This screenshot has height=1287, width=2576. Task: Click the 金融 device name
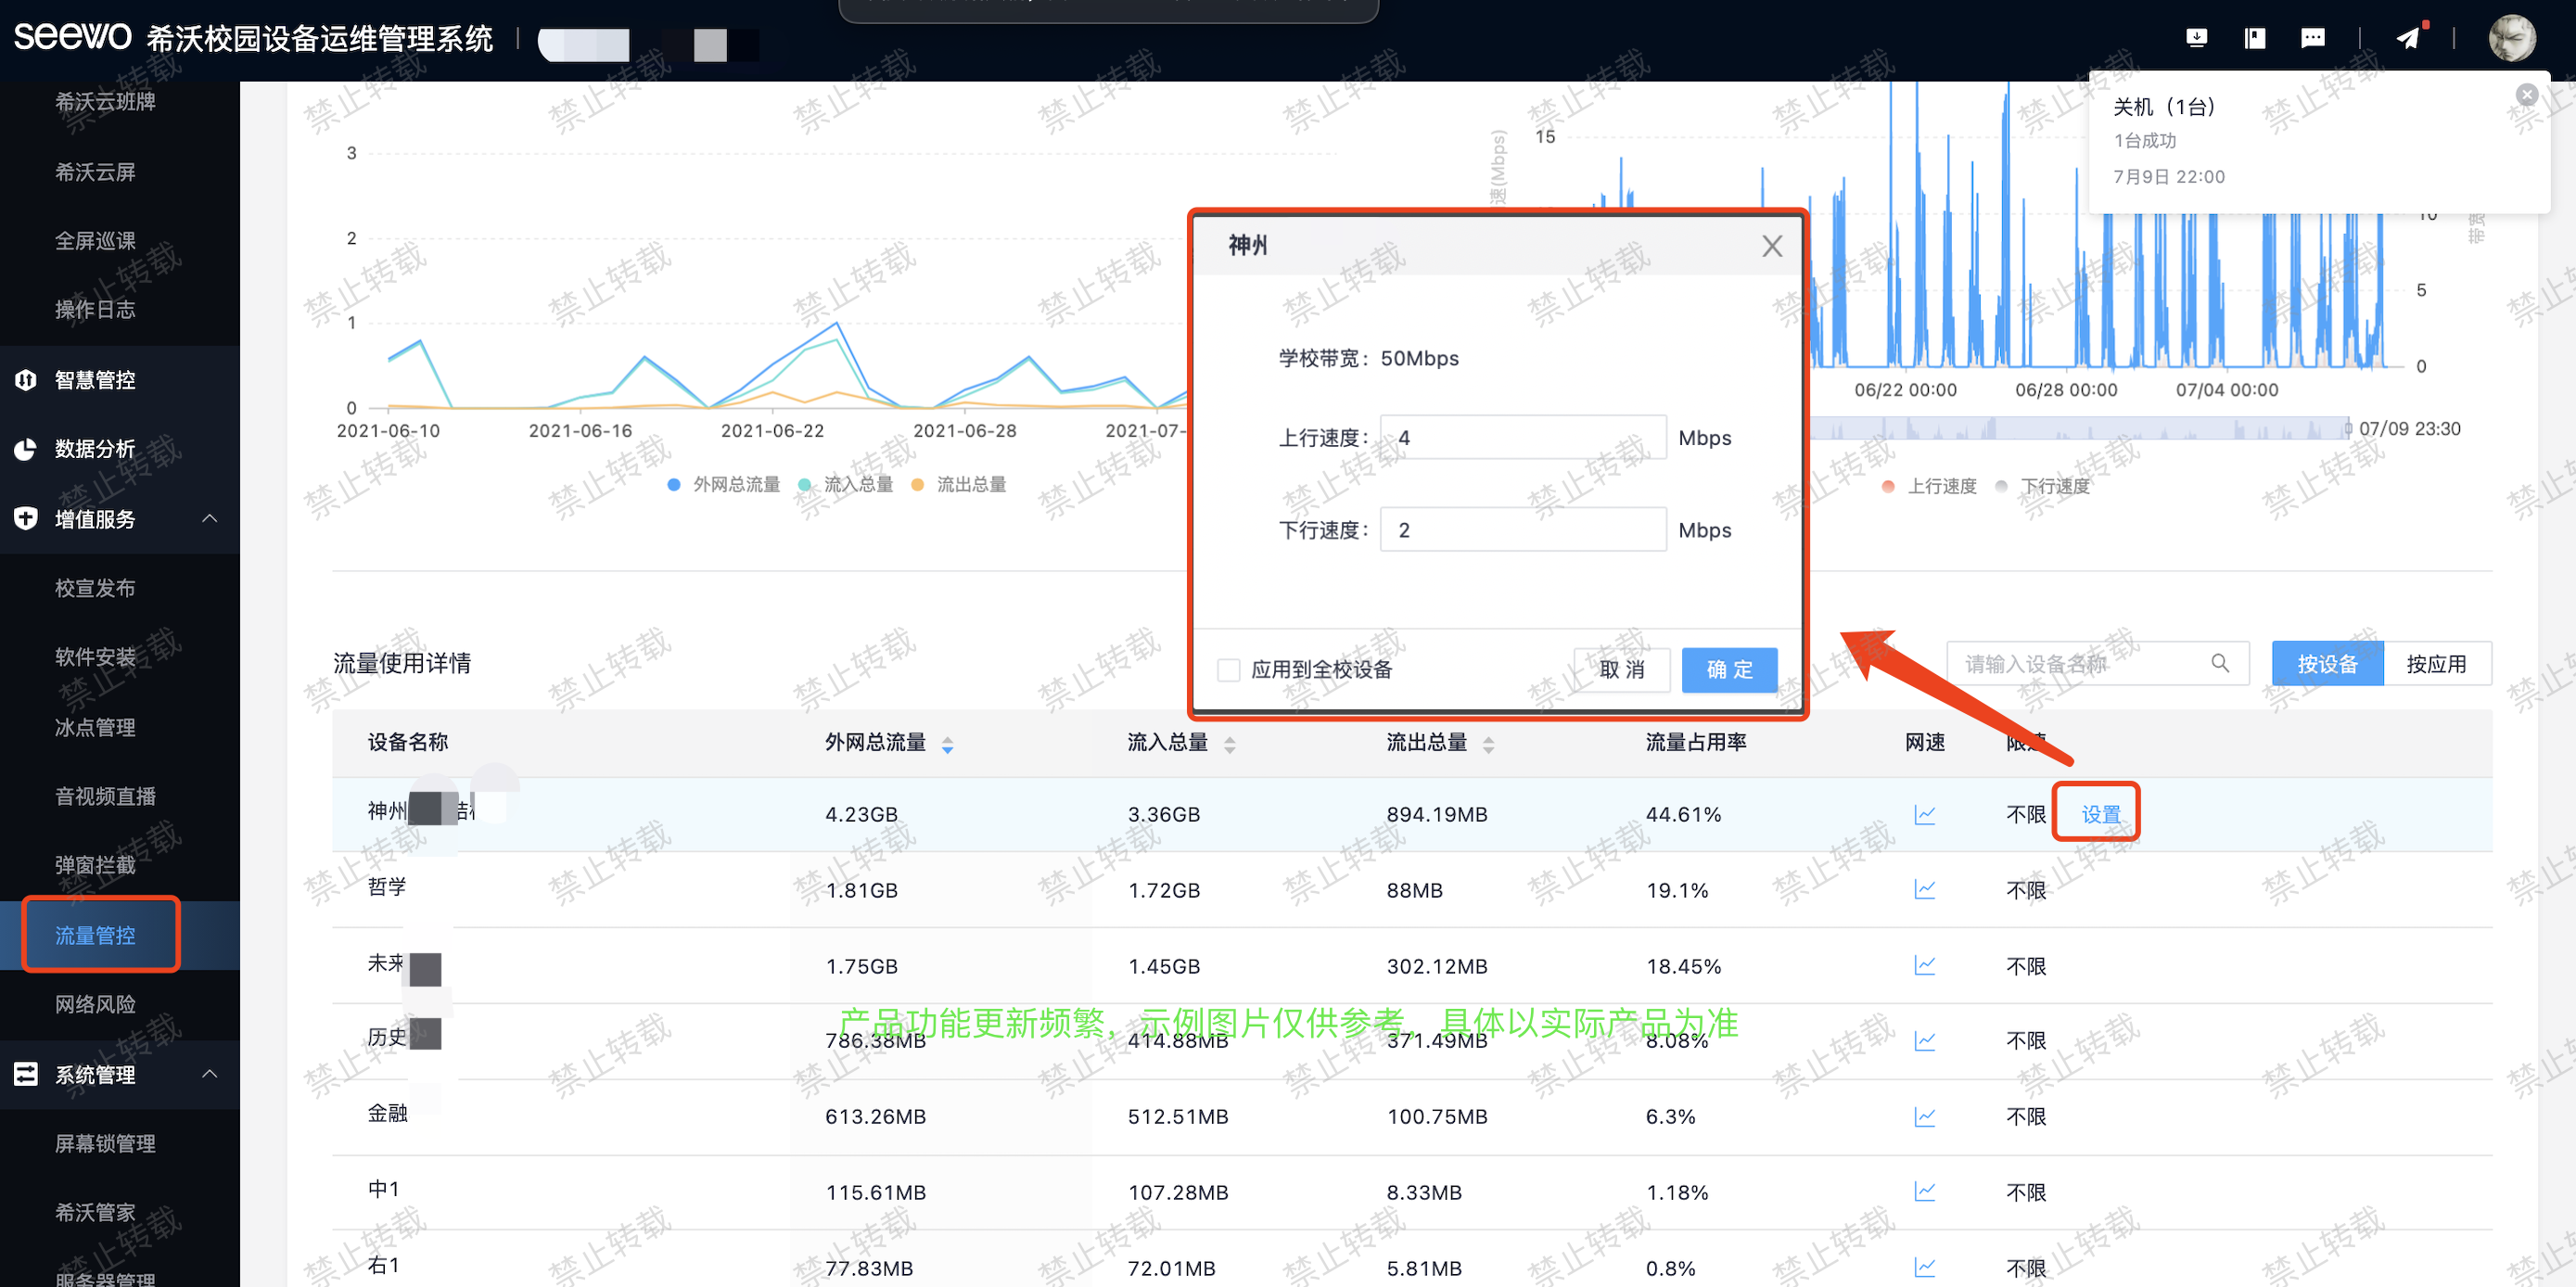(x=387, y=1113)
